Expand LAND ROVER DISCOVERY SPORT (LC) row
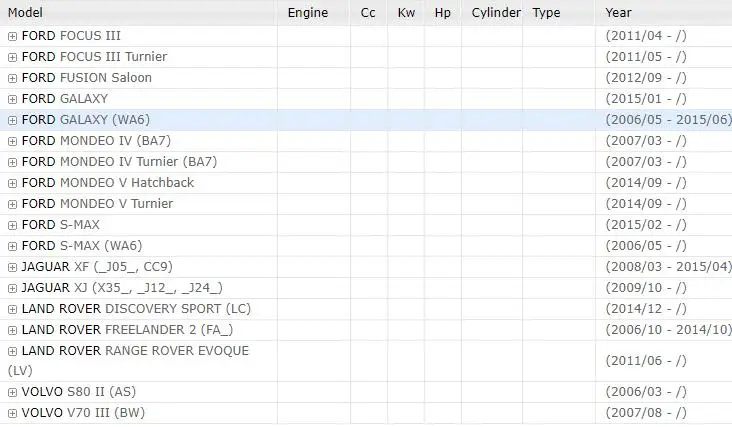Image resolution: width=732 pixels, height=427 pixels. pyautogui.click(x=13, y=309)
